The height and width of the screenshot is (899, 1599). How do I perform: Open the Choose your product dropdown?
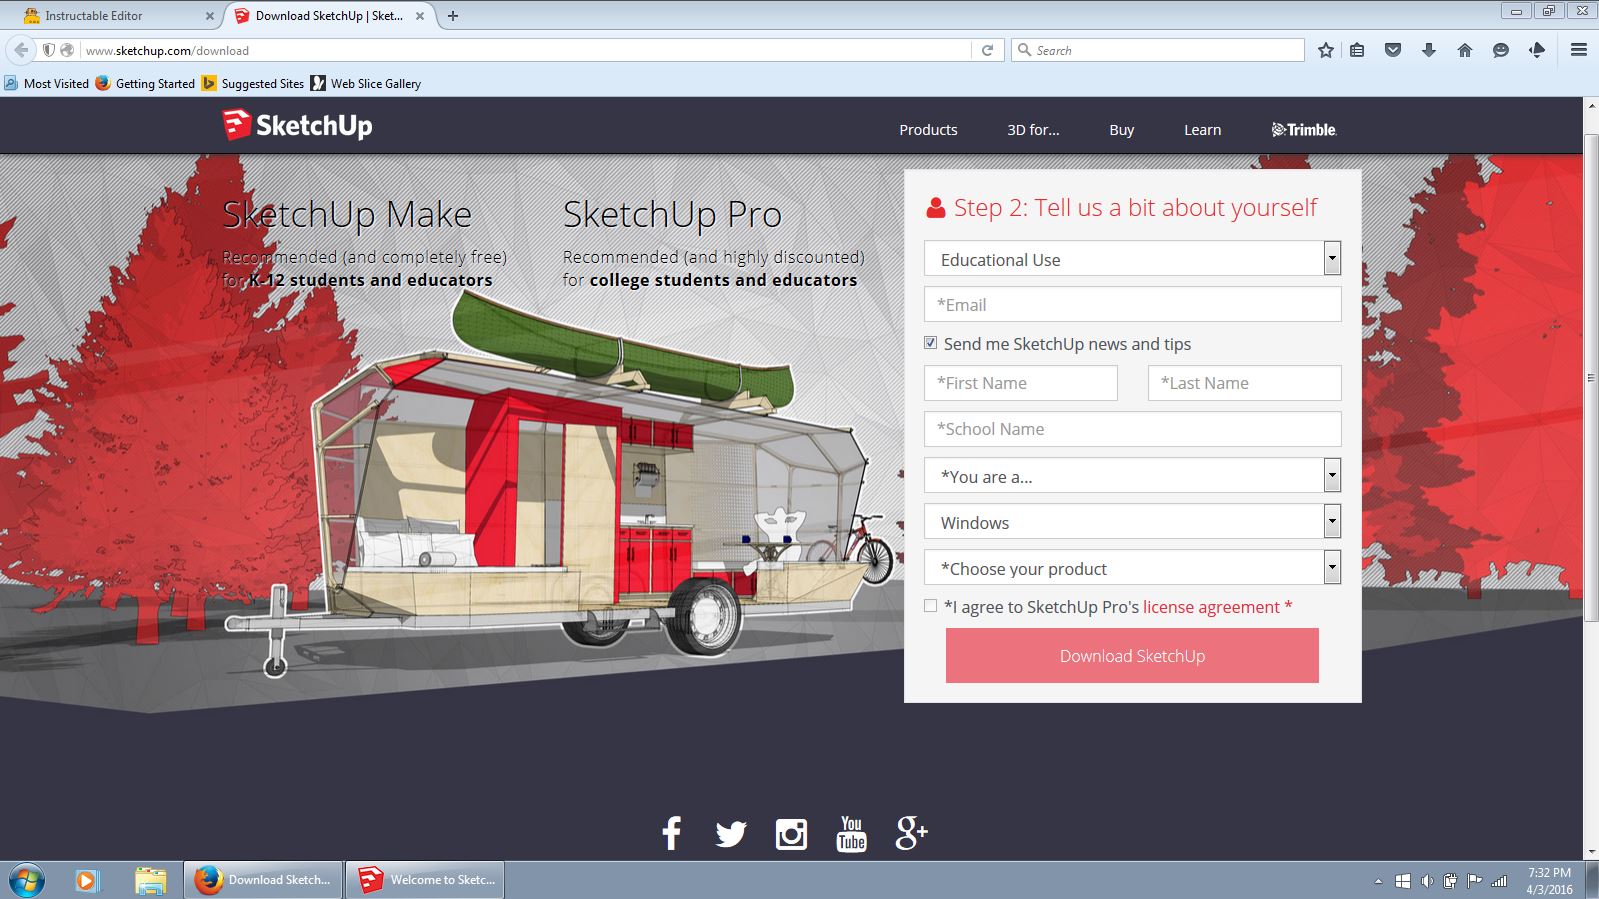coord(1132,568)
